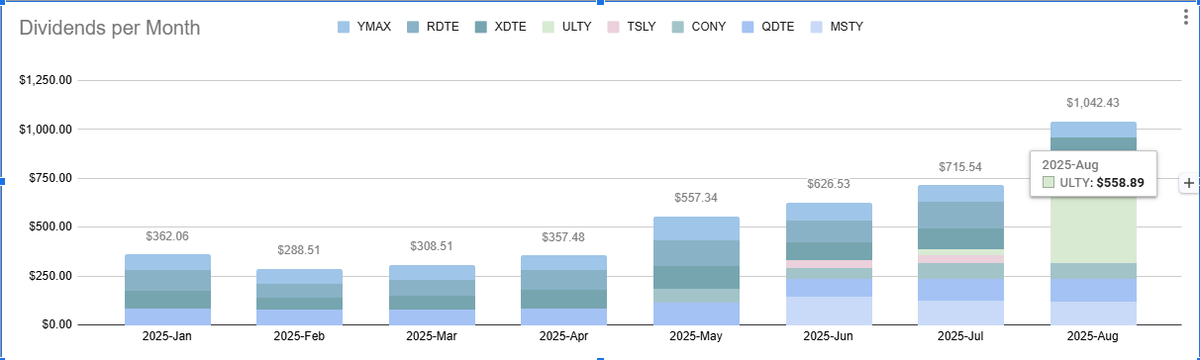This screenshot has height=360, width=1200.
Task: Click the $1,042.43 total above August bar
Action: pyautogui.click(x=1092, y=103)
